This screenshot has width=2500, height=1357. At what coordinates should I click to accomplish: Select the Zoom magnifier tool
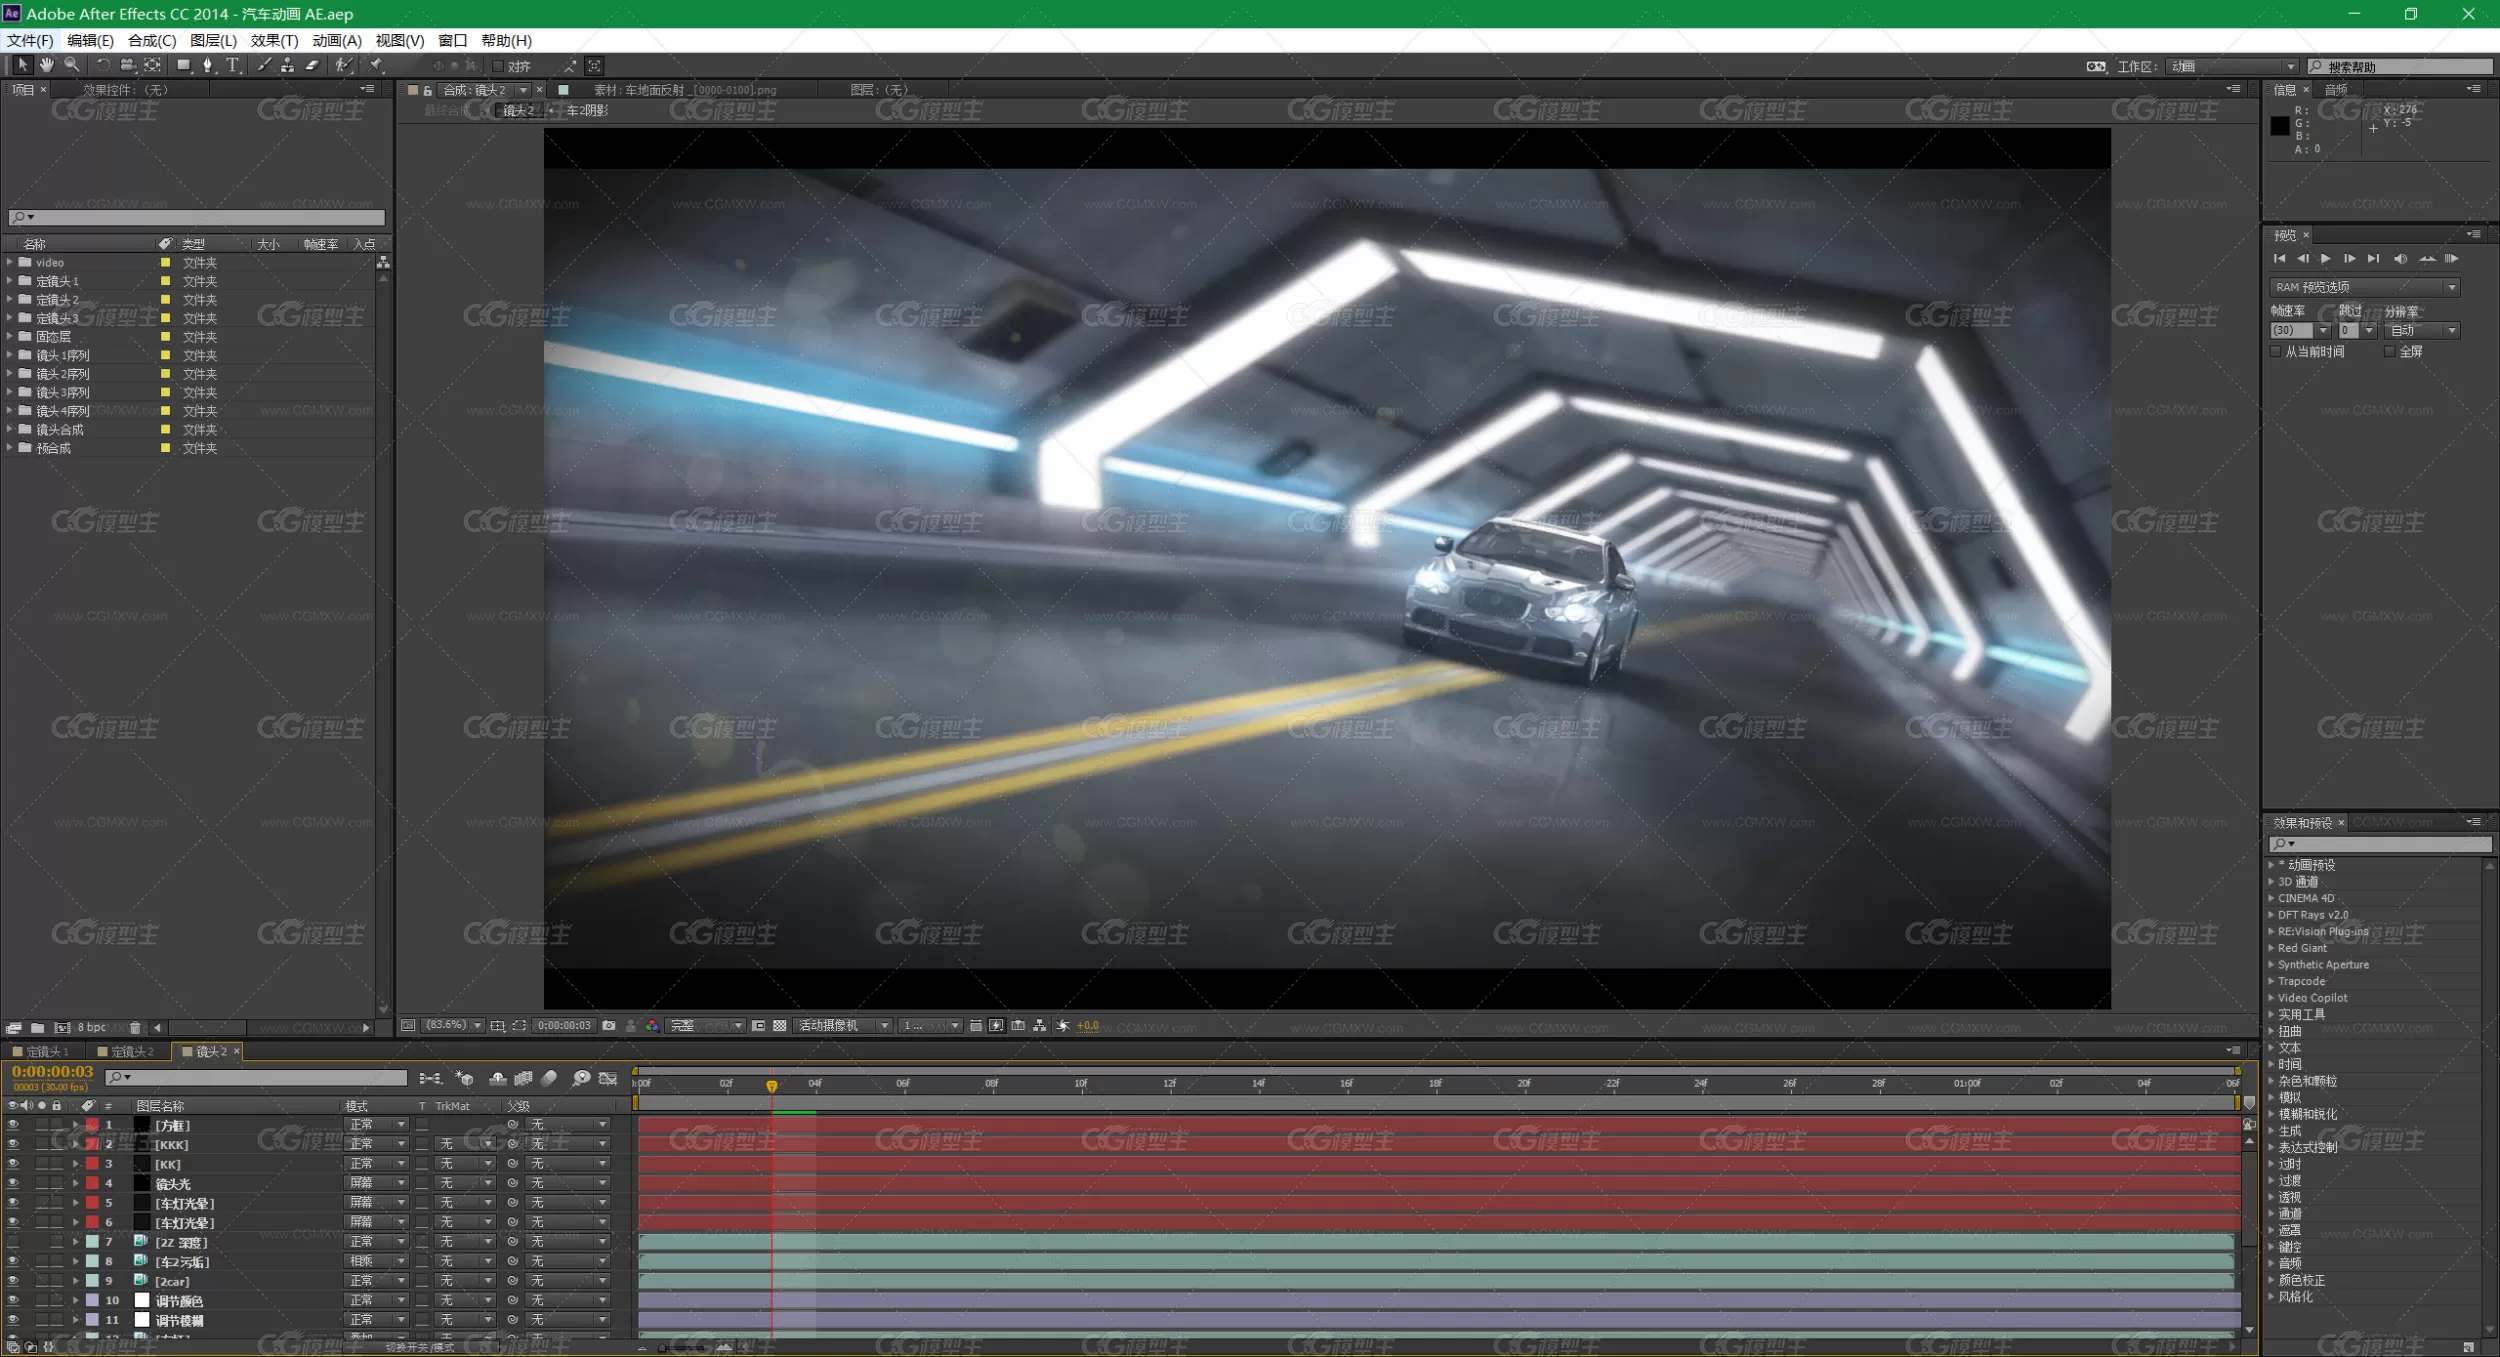71,65
